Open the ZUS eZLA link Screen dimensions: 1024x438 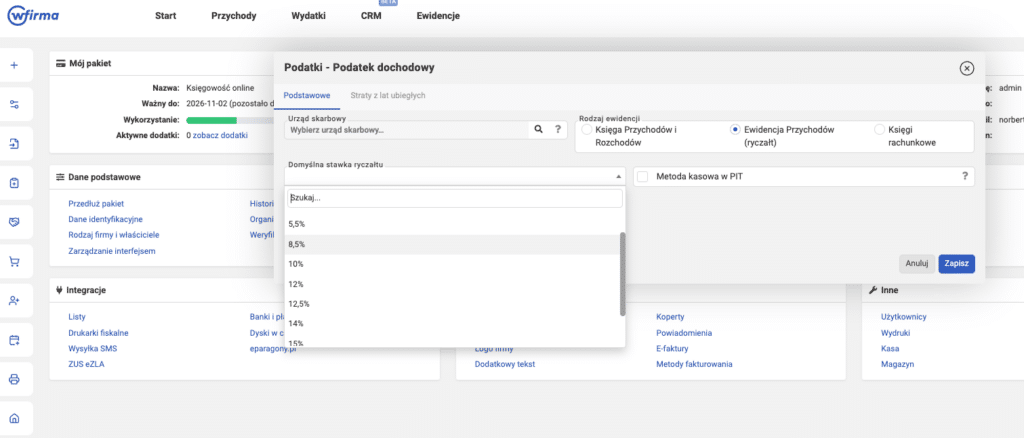pyautogui.click(x=86, y=364)
